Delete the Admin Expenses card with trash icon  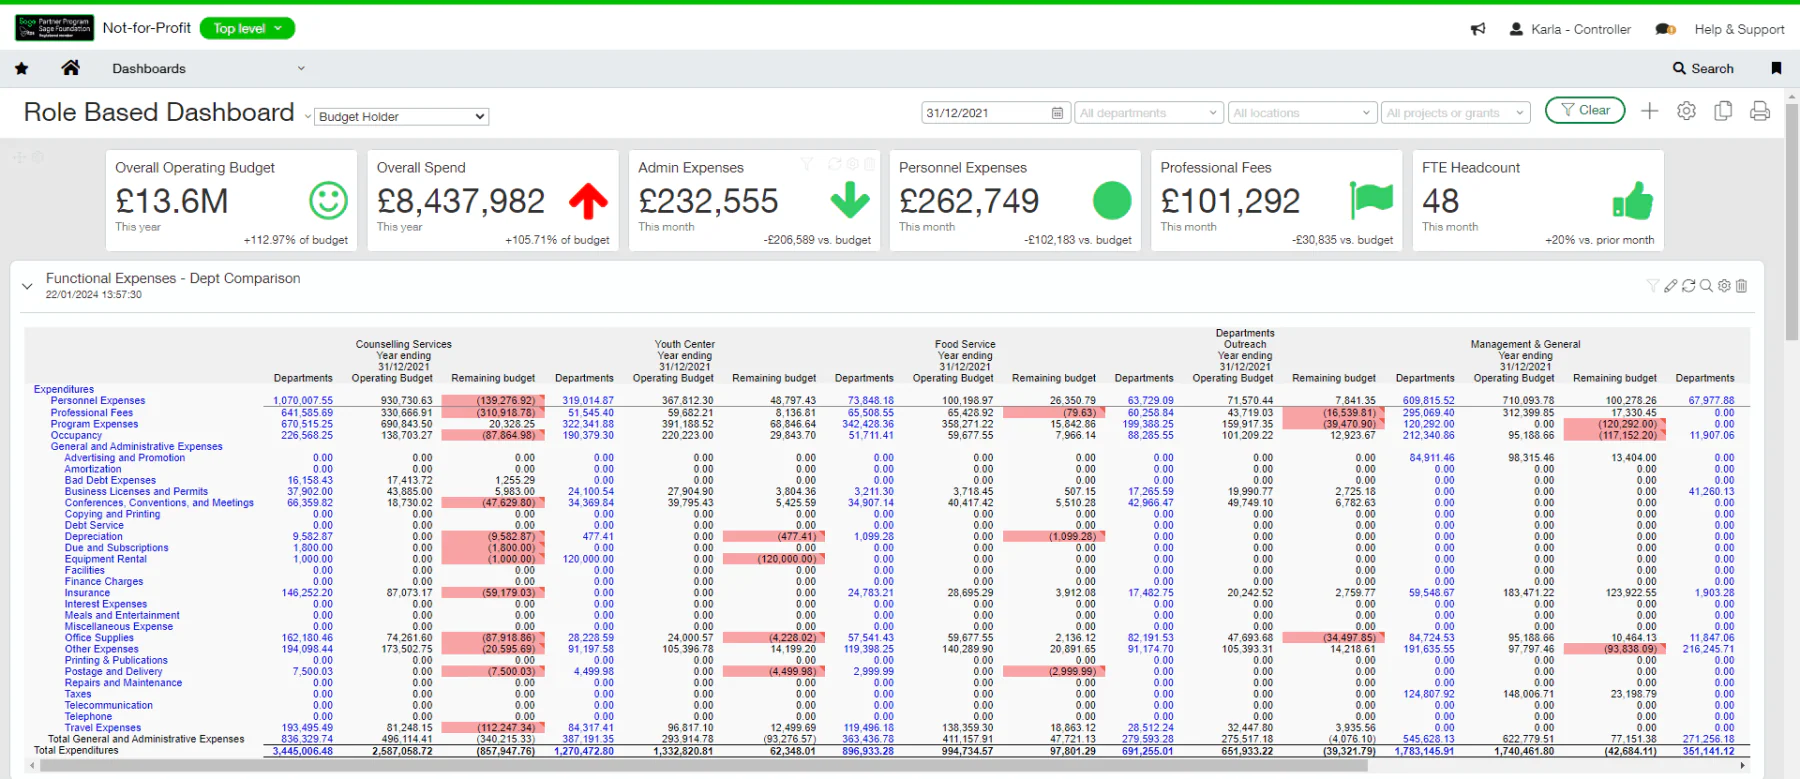pyautogui.click(x=869, y=164)
